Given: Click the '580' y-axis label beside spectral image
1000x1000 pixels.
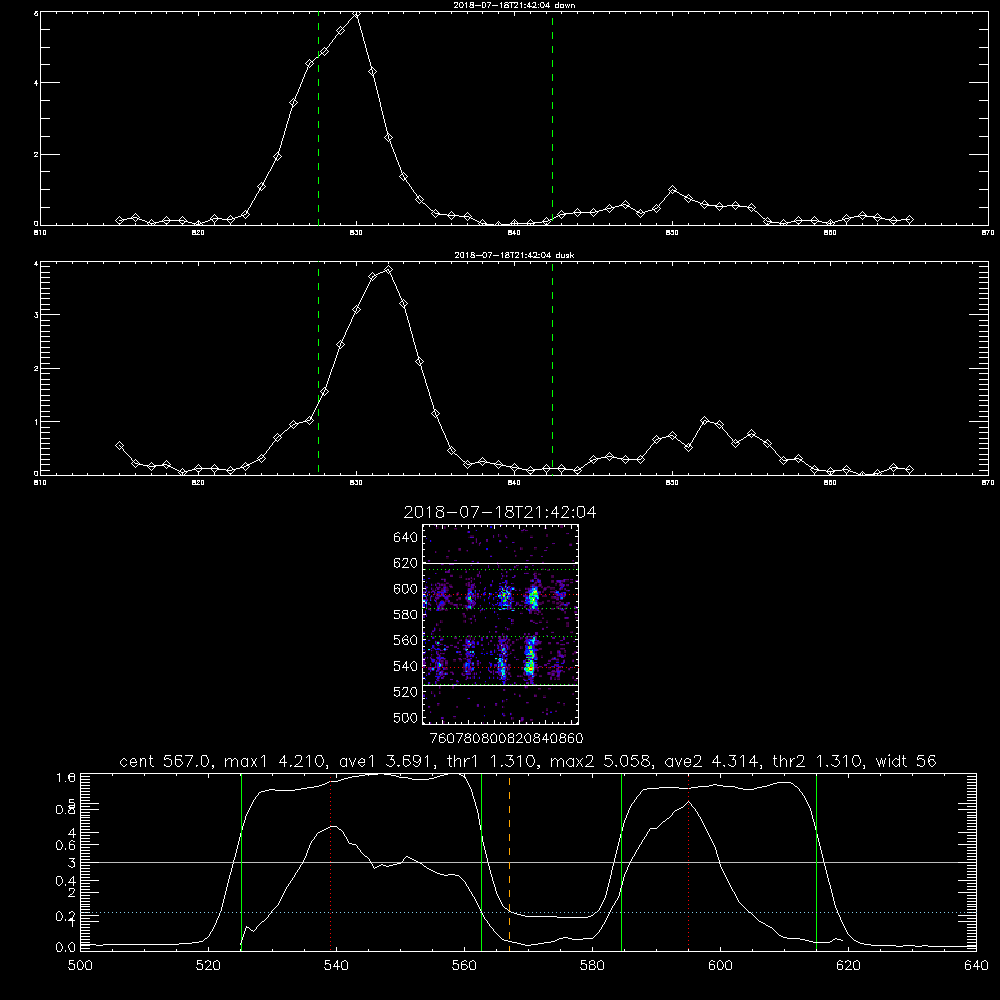Looking at the screenshot, I should [x=406, y=615].
